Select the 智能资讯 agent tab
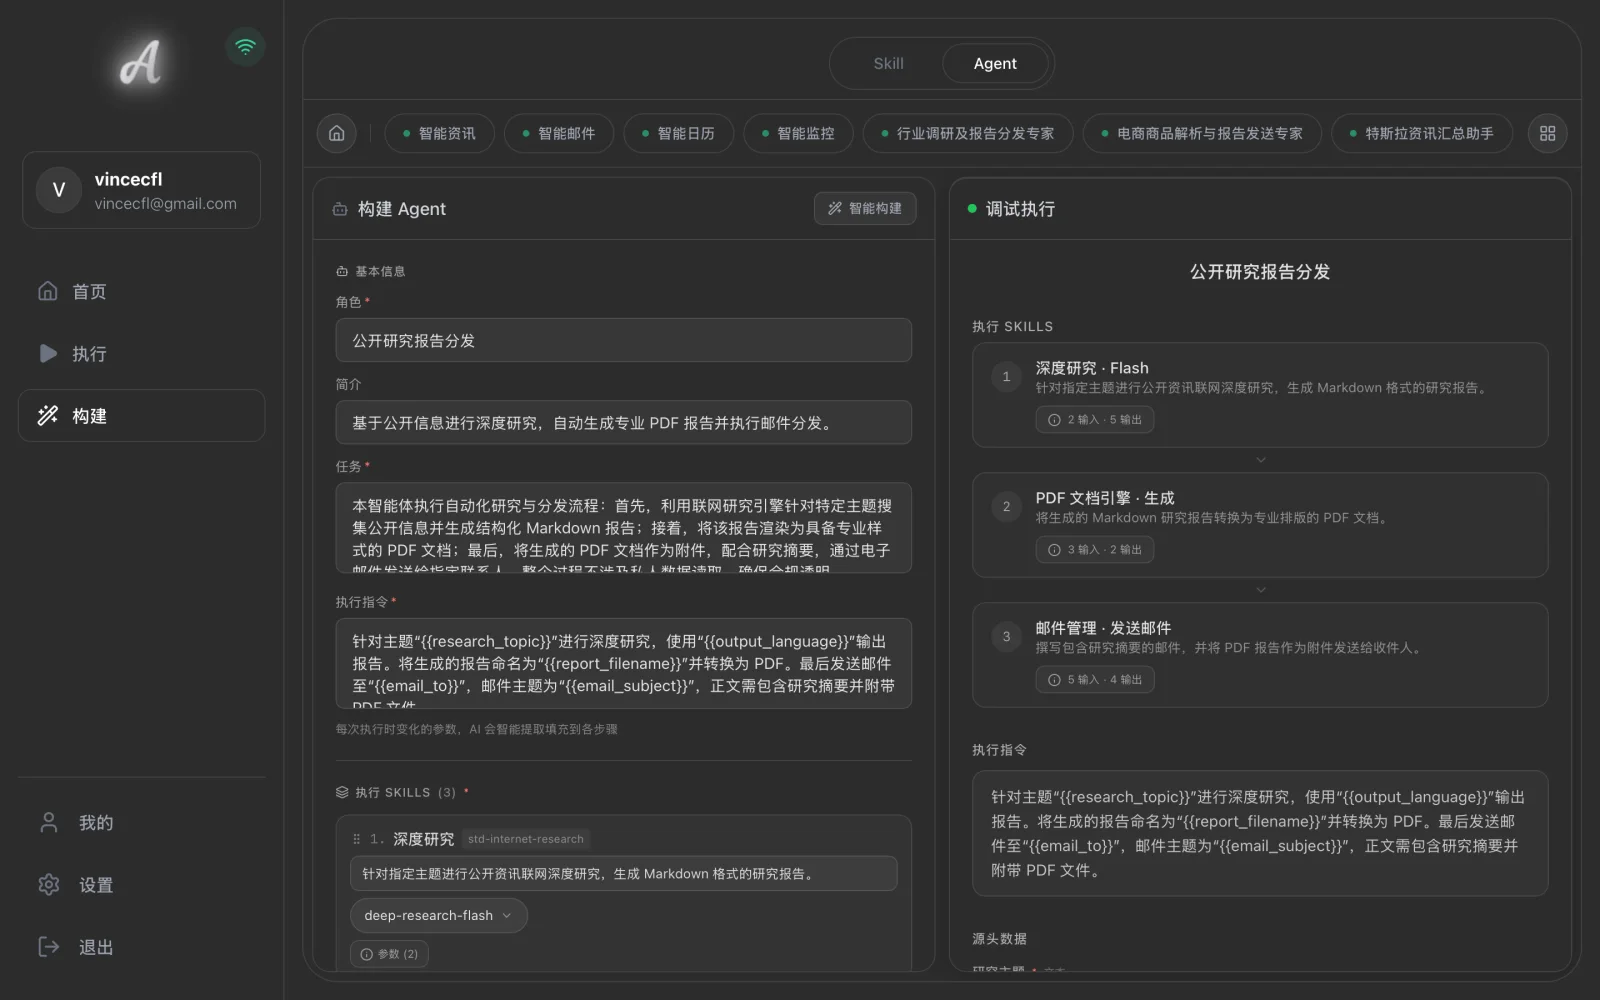 pos(439,133)
